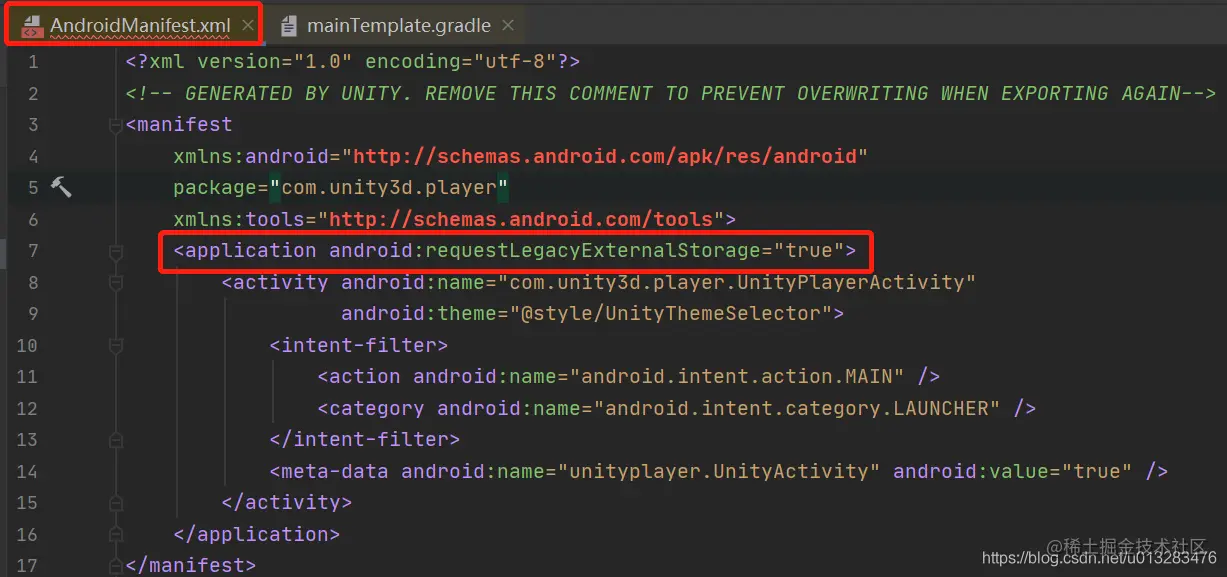The width and height of the screenshot is (1227, 577).
Task: Click the closing activity tag
Action: [287, 502]
